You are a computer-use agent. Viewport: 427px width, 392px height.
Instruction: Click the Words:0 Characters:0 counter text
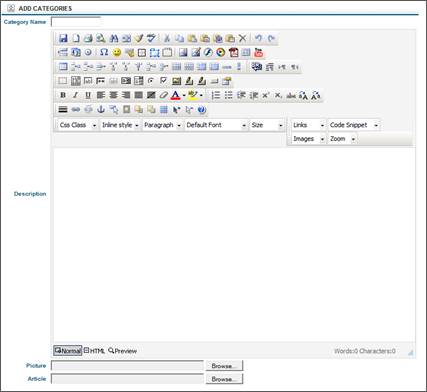pyautogui.click(x=365, y=351)
